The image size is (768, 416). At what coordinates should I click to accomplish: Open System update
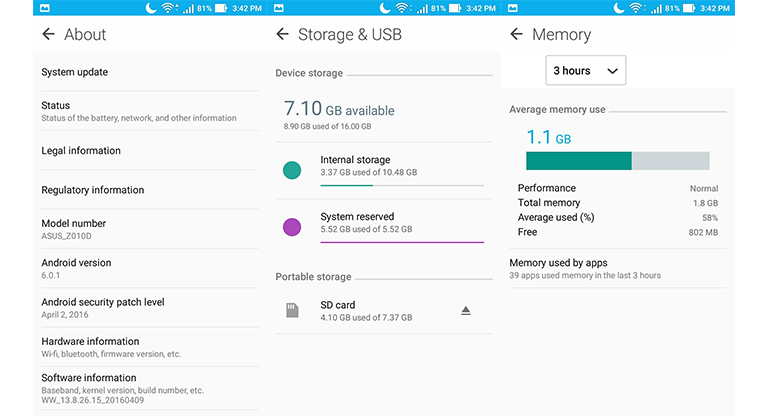(150, 72)
